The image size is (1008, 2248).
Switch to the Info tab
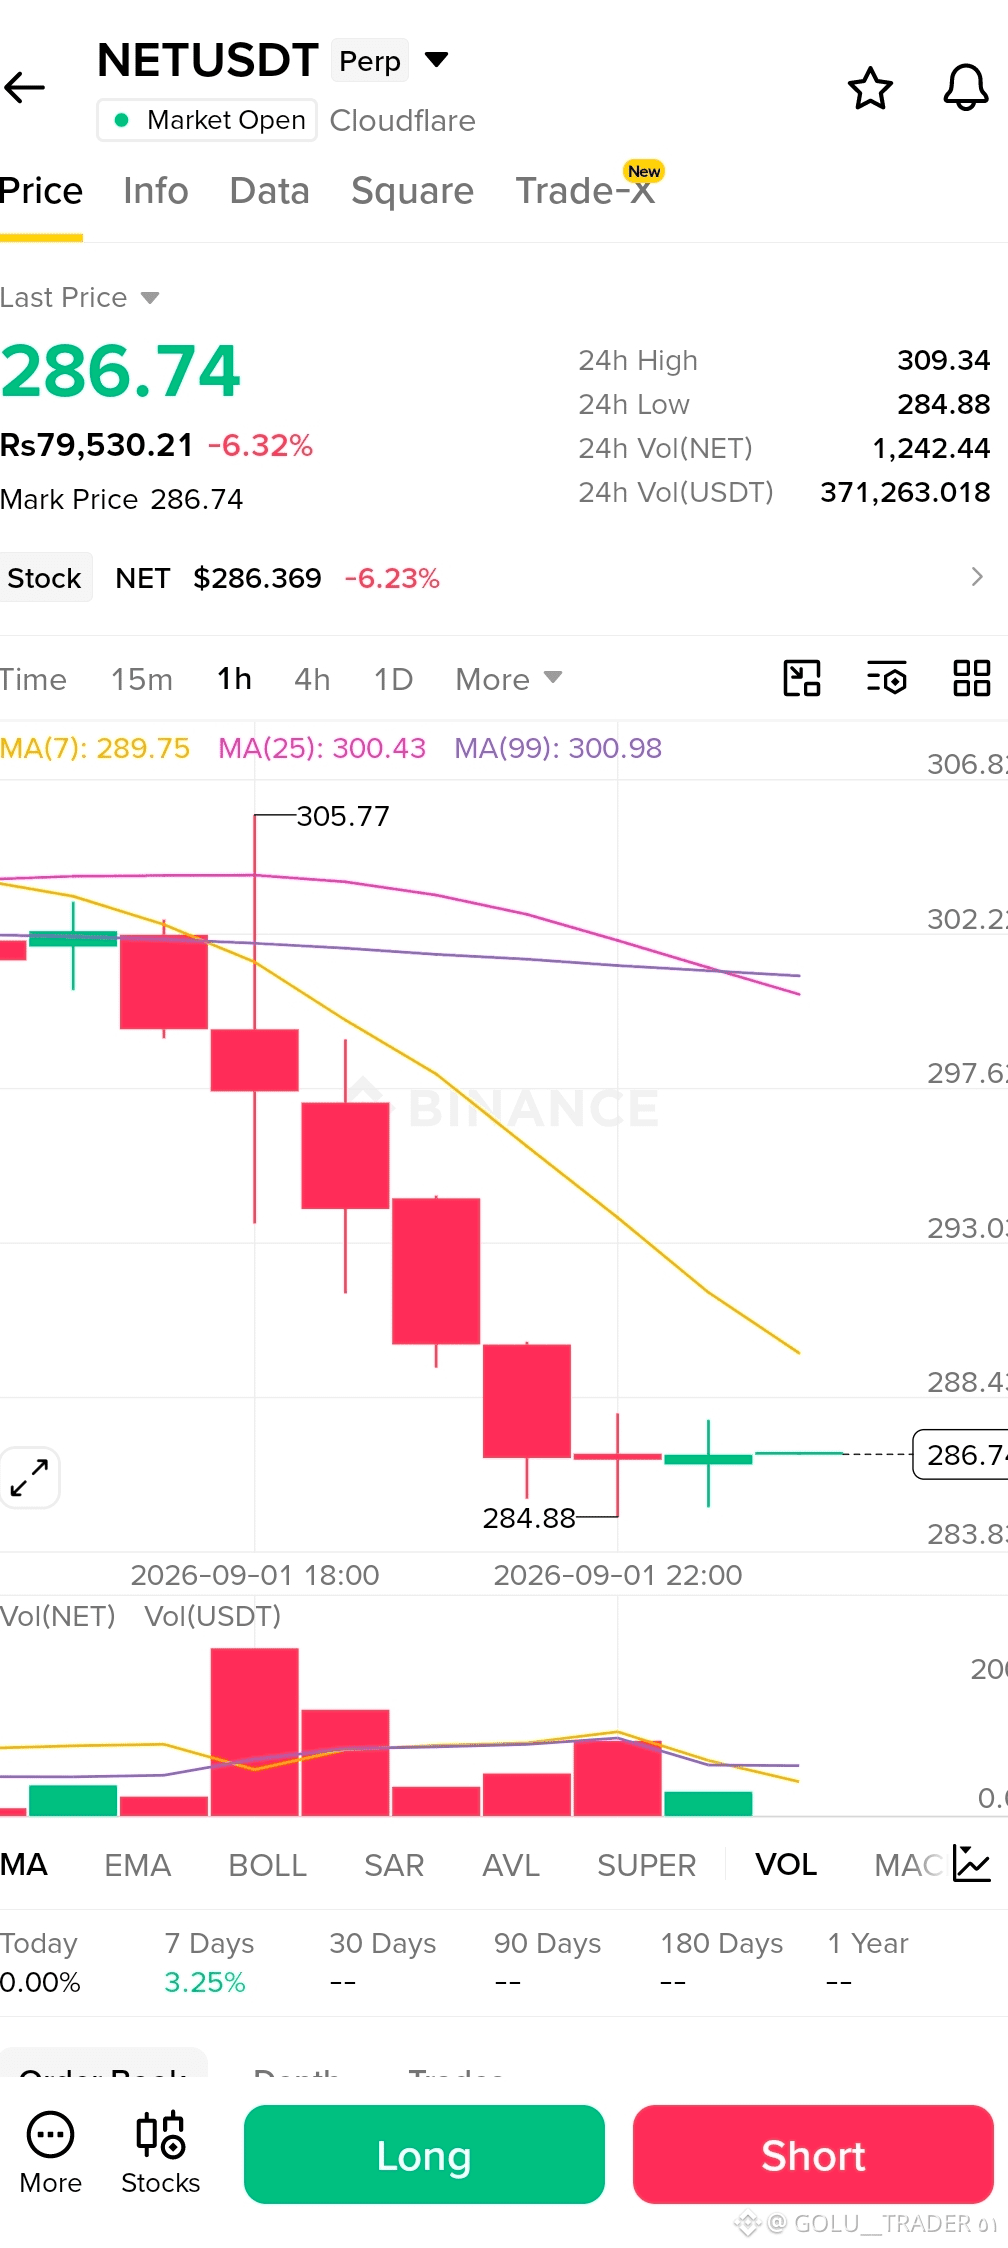click(156, 190)
